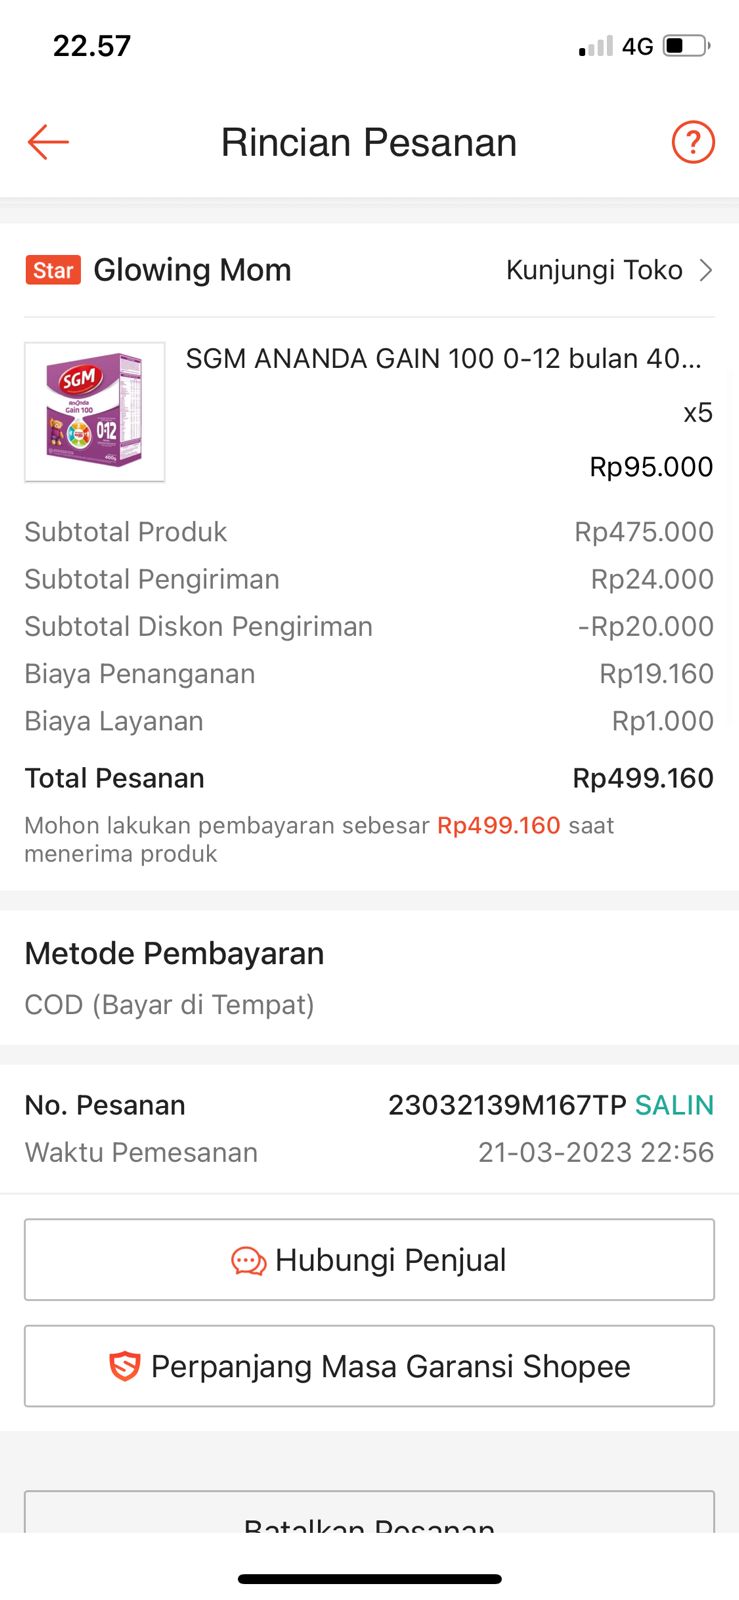Tap the SGM ANANDA GAIN product title
Viewport: 739px width, 1600px height.
coord(443,358)
